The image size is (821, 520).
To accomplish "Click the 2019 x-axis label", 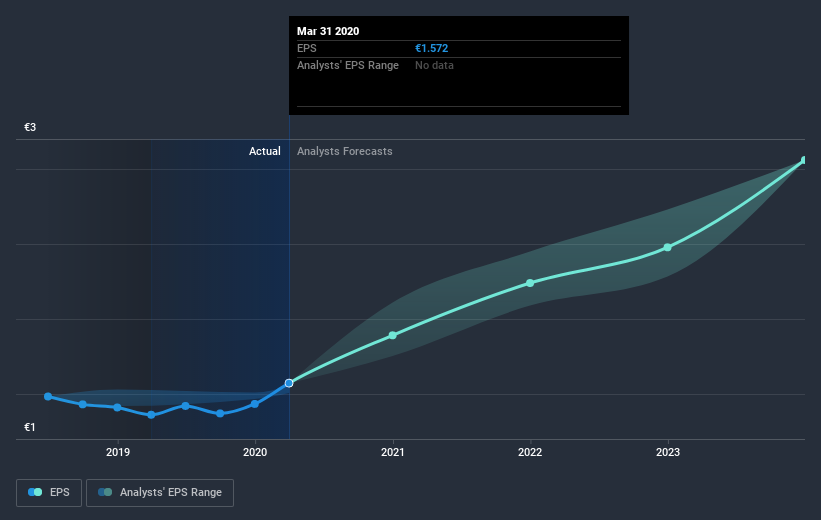I will (x=118, y=452).
